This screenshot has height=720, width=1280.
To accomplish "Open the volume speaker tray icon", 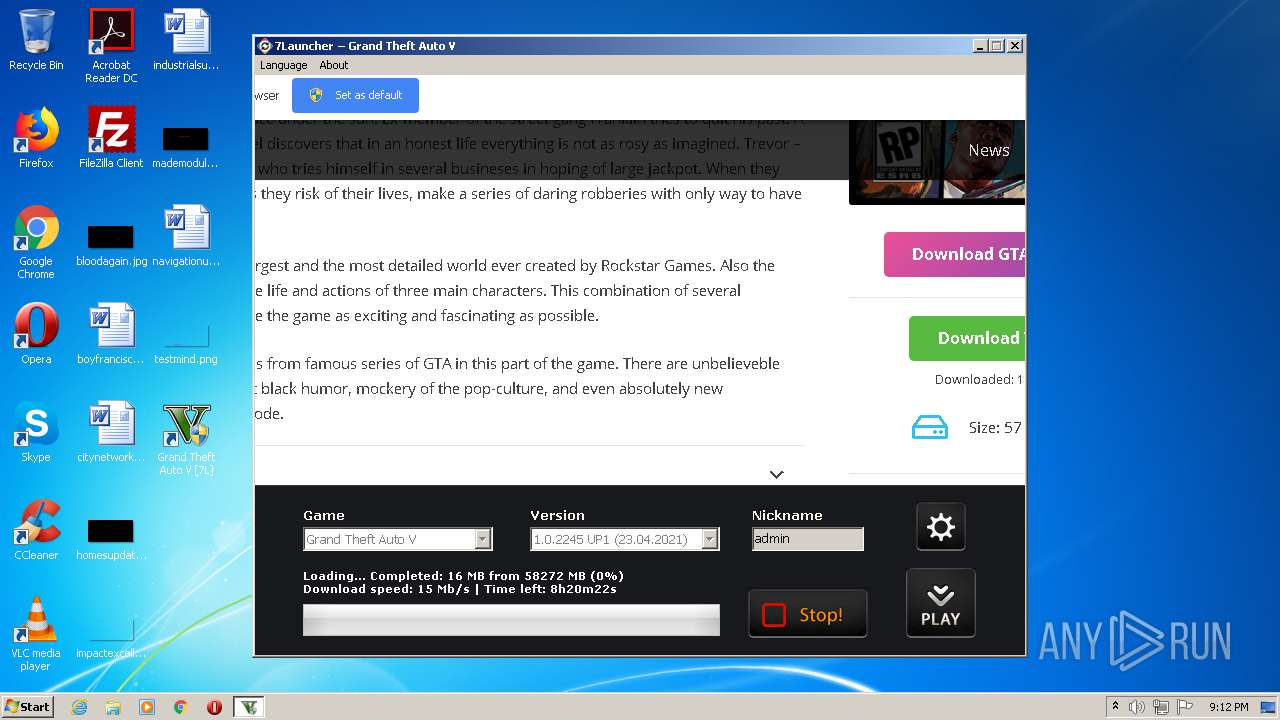I will coord(1137,707).
